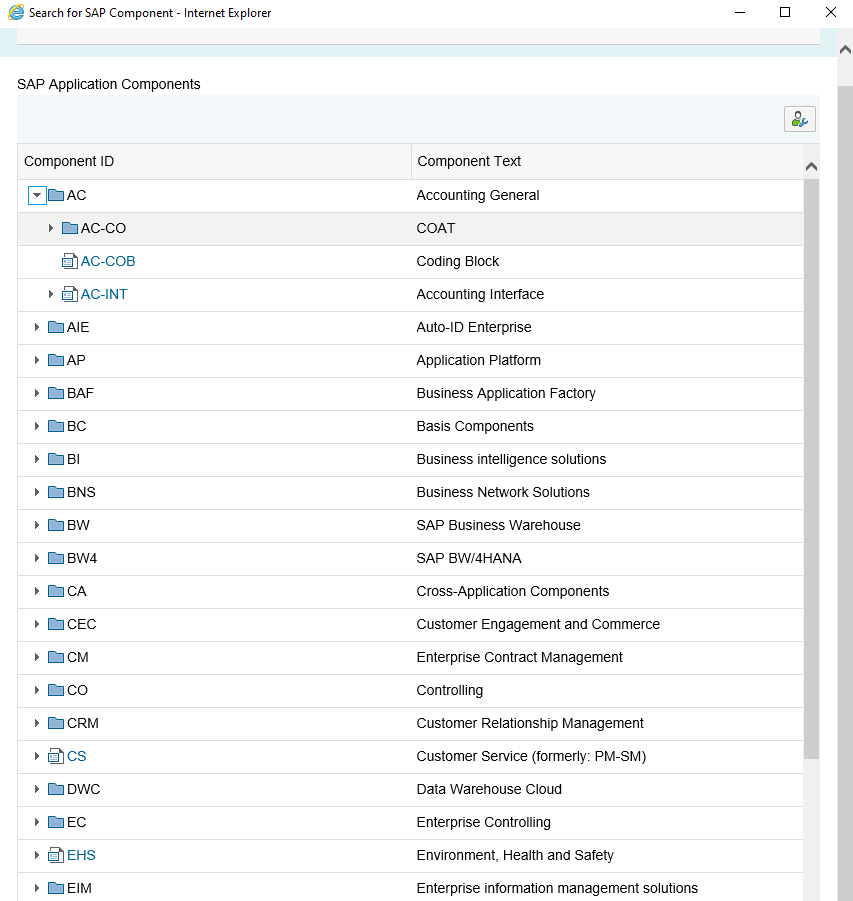Click the CO folder icon
Screen dimensions: 853x901
[56, 690]
